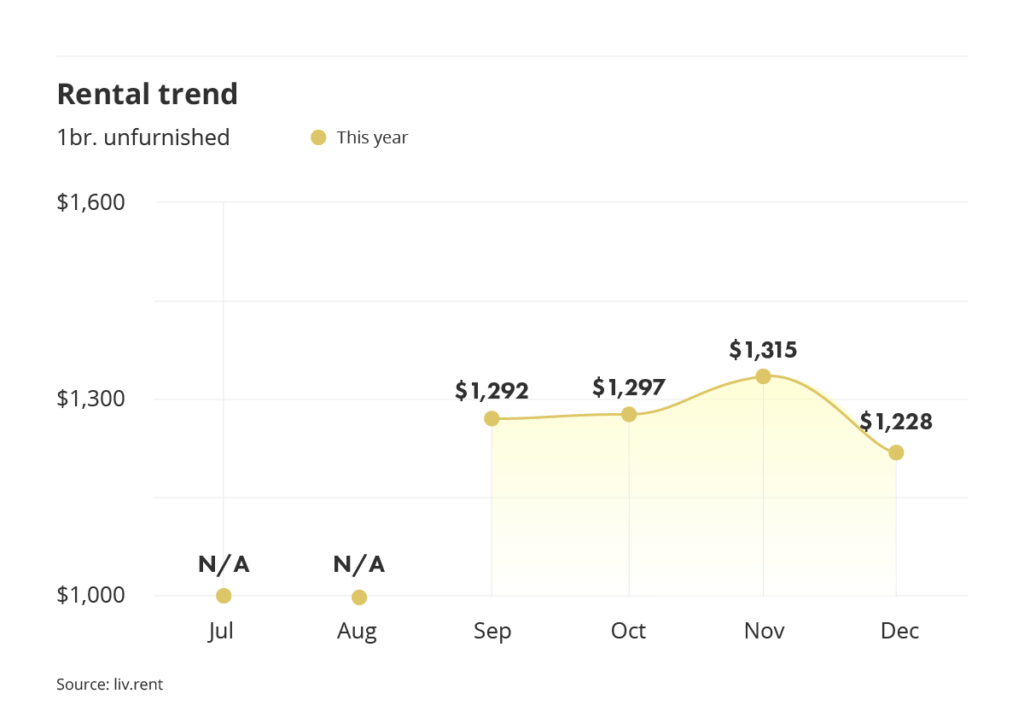Image resolution: width=1024 pixels, height=717 pixels.
Task: Select the Oct data point on the line
Action: 629,414
